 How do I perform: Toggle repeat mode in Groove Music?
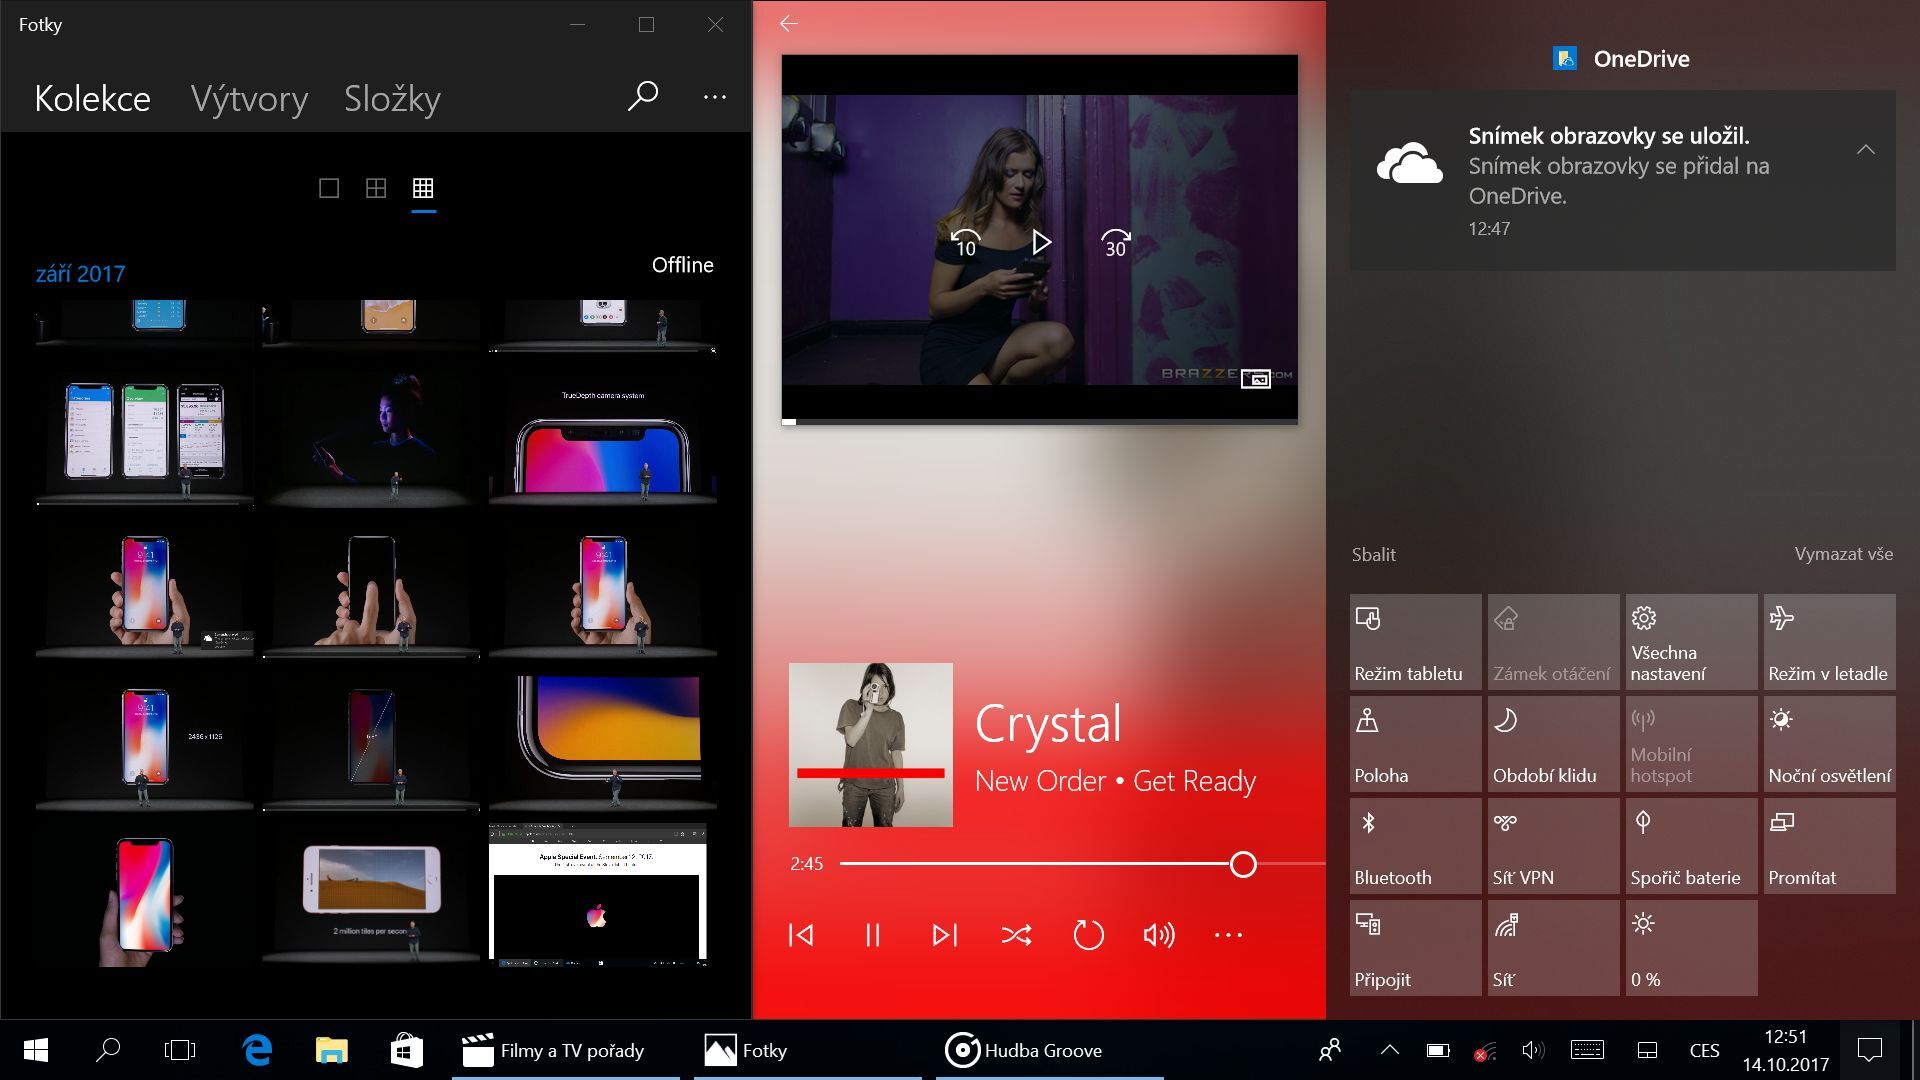[1088, 935]
